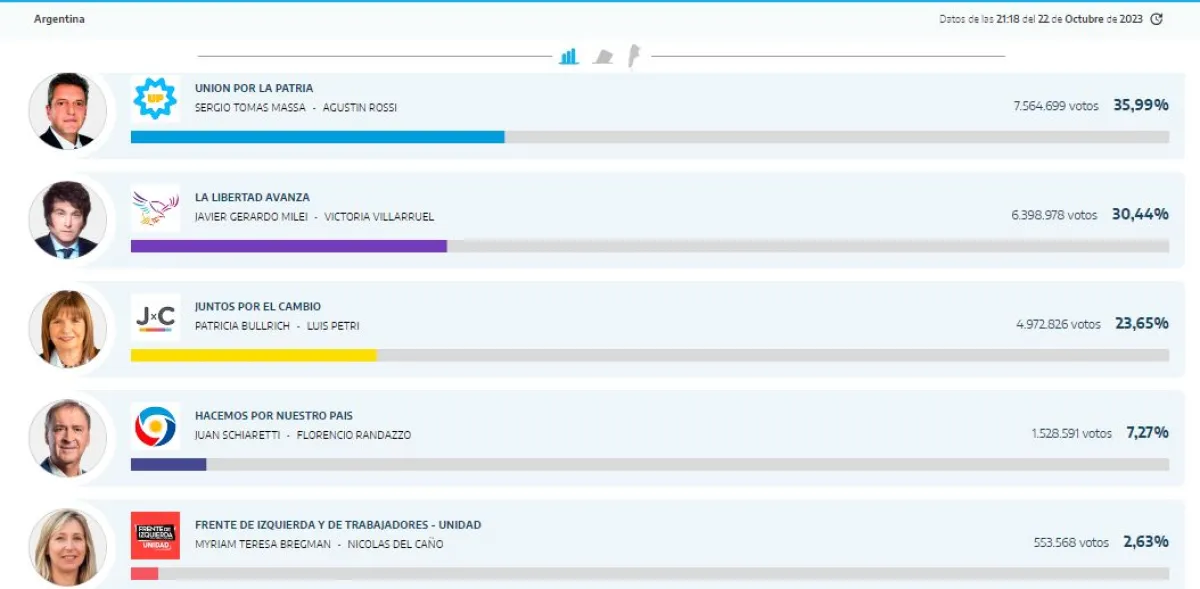The height and width of the screenshot is (589, 1200).
Task: Select the JUNTOS POR EL CAMBIO party name
Action: pyautogui.click(x=258, y=306)
